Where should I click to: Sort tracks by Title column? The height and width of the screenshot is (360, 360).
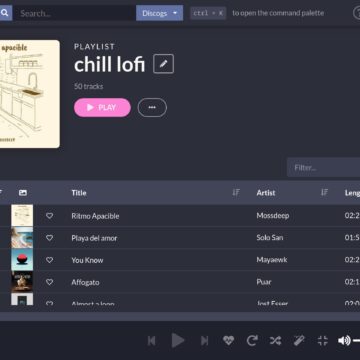click(236, 192)
